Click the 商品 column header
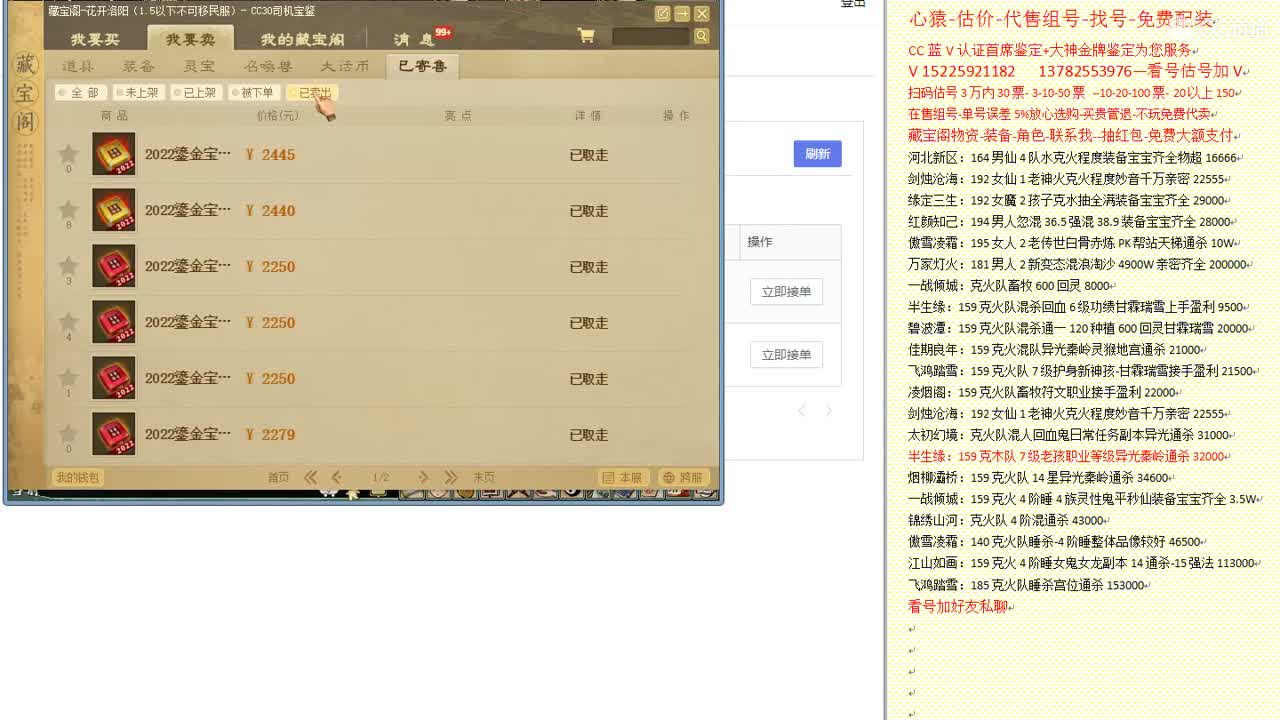Viewport: 1280px width, 720px height. click(x=115, y=115)
